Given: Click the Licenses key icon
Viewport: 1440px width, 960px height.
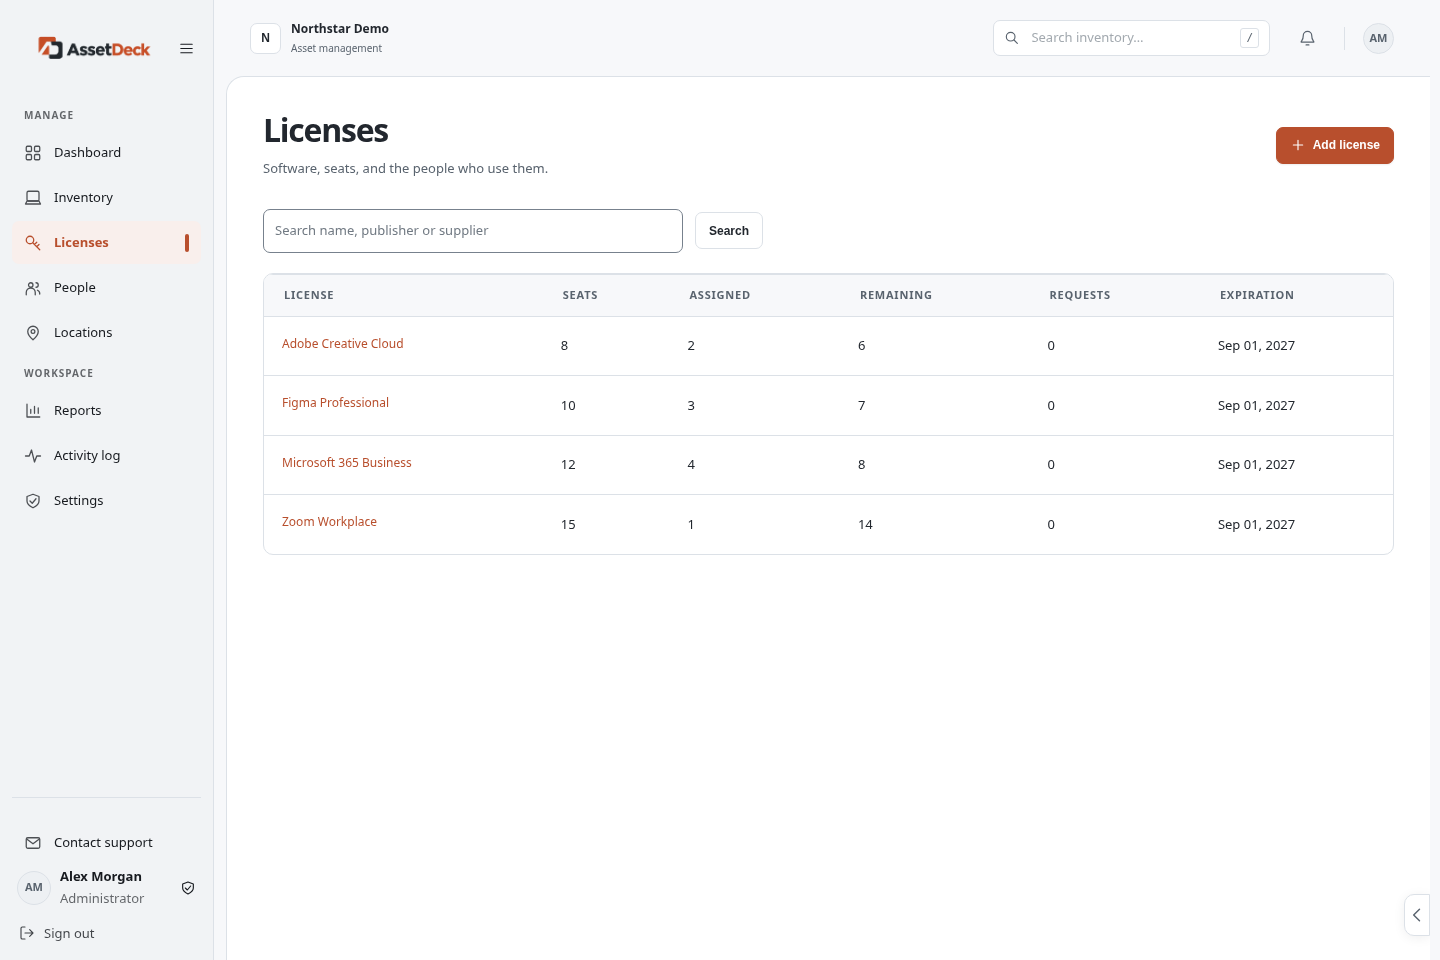Looking at the screenshot, I should tap(33, 243).
